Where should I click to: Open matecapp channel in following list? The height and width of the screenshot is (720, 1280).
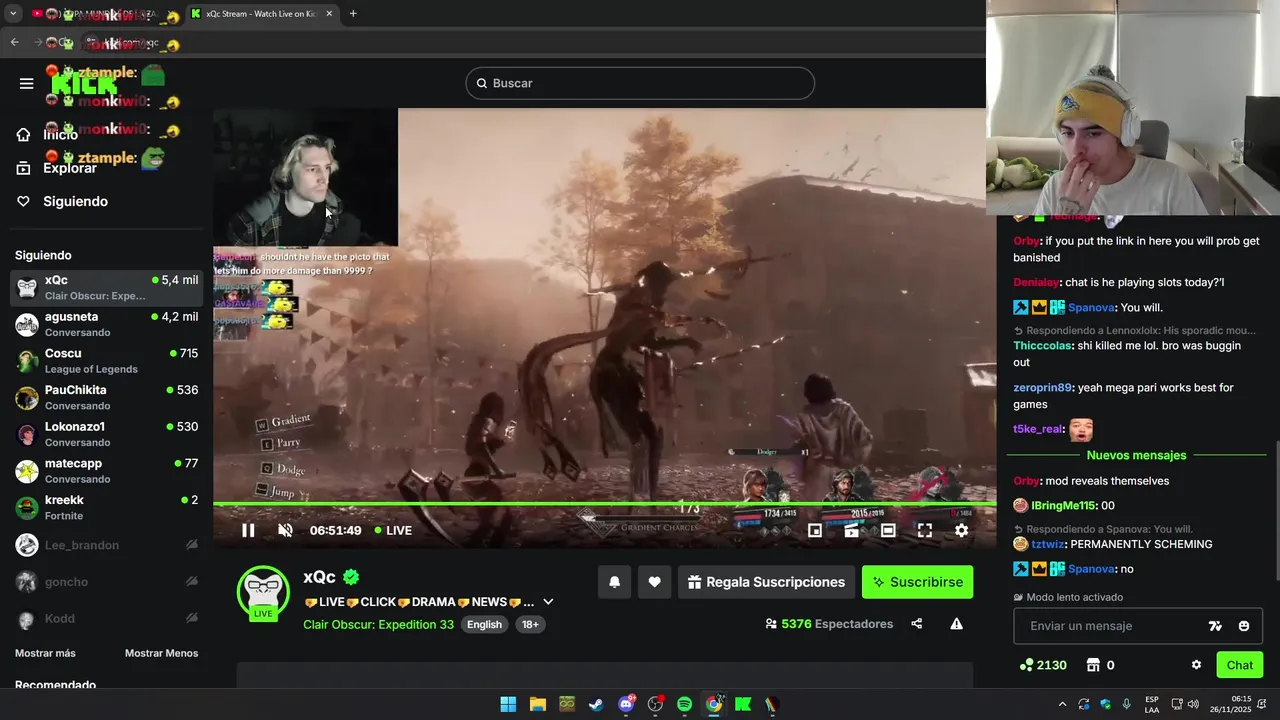[107, 471]
